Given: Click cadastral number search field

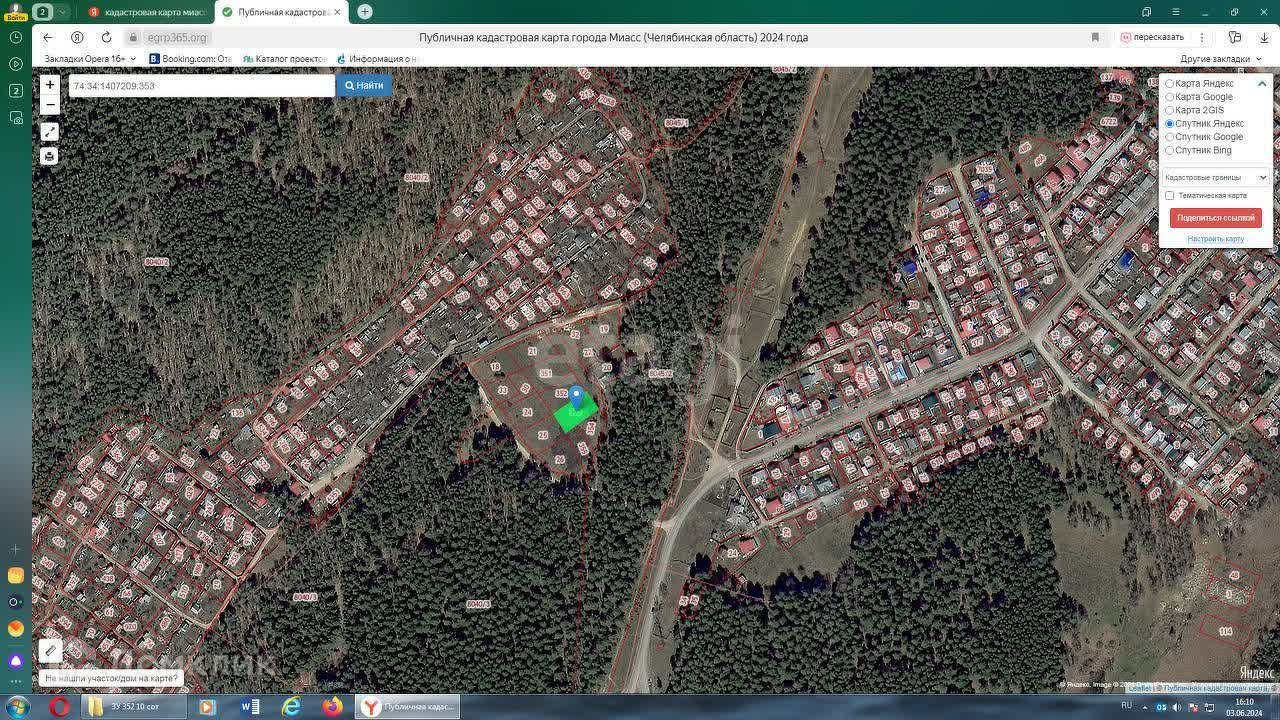Looking at the screenshot, I should pyautogui.click(x=201, y=86).
